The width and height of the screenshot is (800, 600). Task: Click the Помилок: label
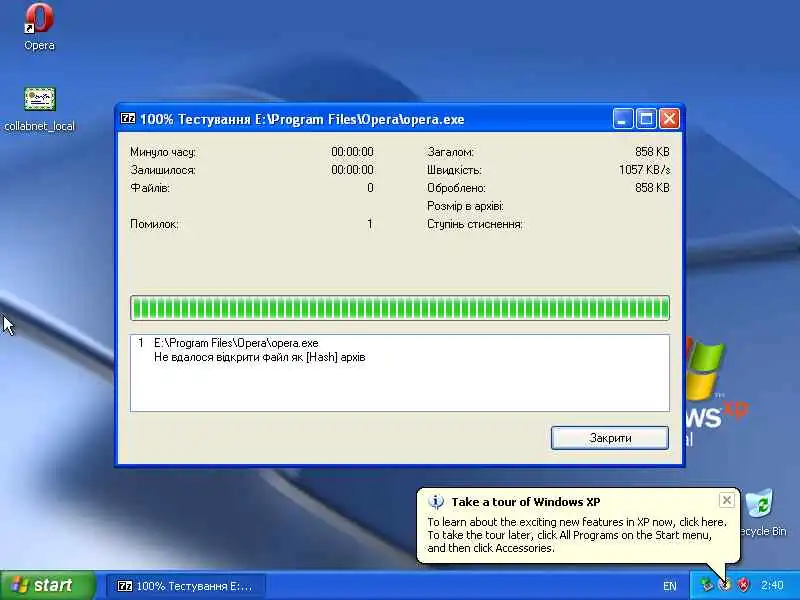pos(154,224)
